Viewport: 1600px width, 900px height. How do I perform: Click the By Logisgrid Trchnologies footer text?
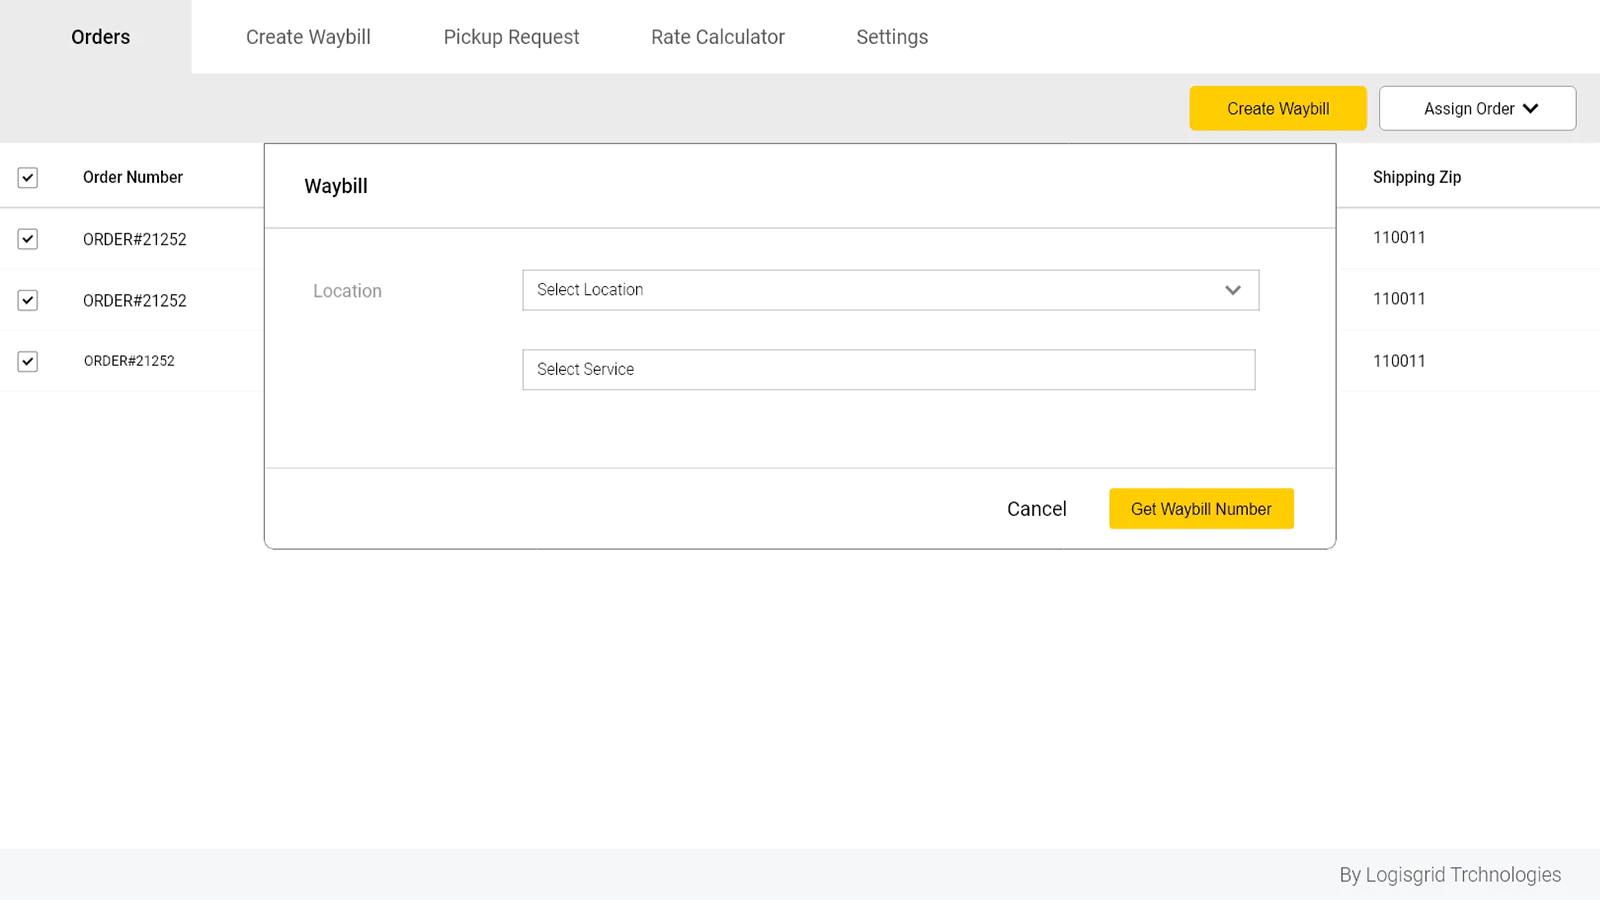coord(1449,875)
